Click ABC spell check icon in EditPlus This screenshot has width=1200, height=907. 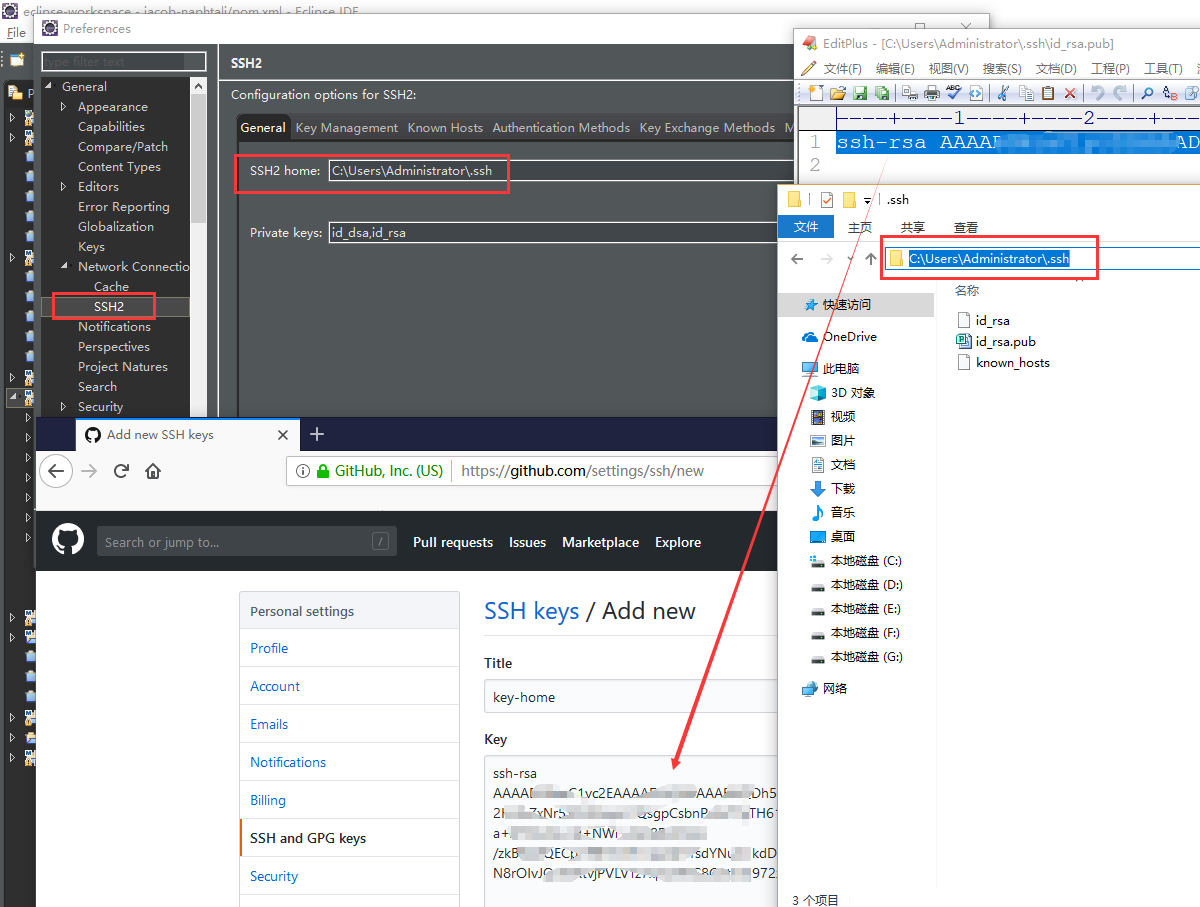pyautogui.click(x=954, y=93)
